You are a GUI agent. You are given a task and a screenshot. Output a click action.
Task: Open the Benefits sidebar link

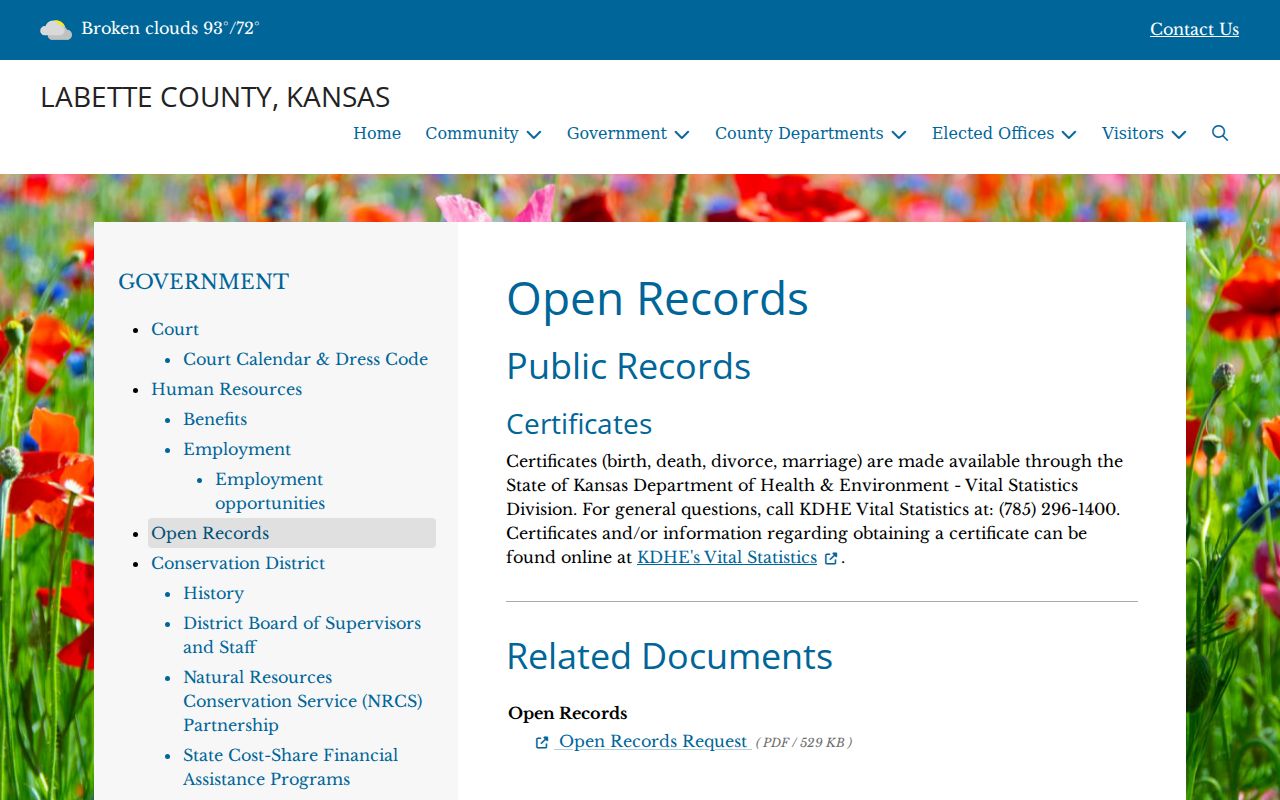215,419
